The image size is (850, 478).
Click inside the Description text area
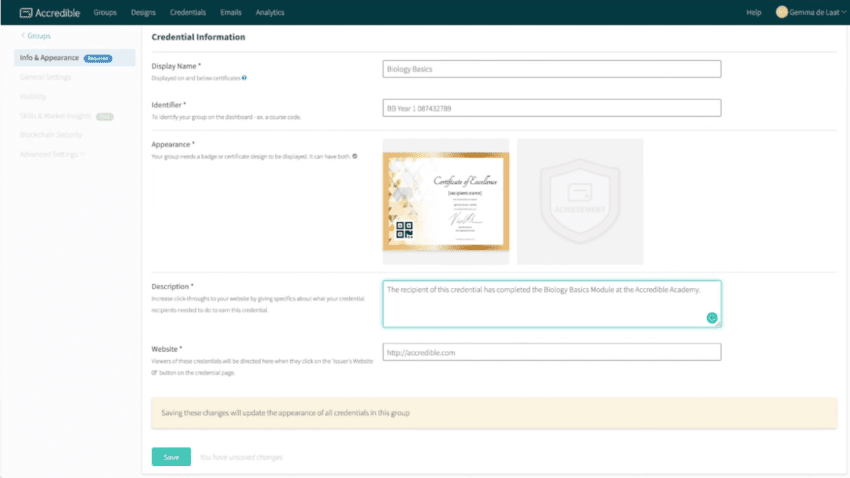[x=551, y=304]
